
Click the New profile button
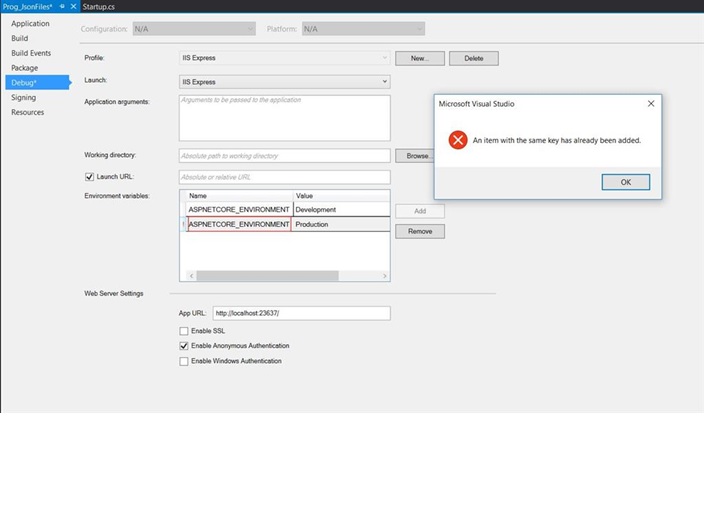[x=420, y=58]
